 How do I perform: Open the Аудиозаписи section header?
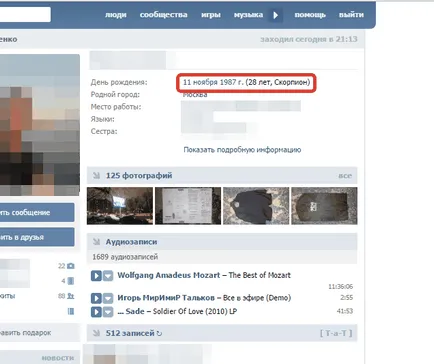(x=131, y=242)
